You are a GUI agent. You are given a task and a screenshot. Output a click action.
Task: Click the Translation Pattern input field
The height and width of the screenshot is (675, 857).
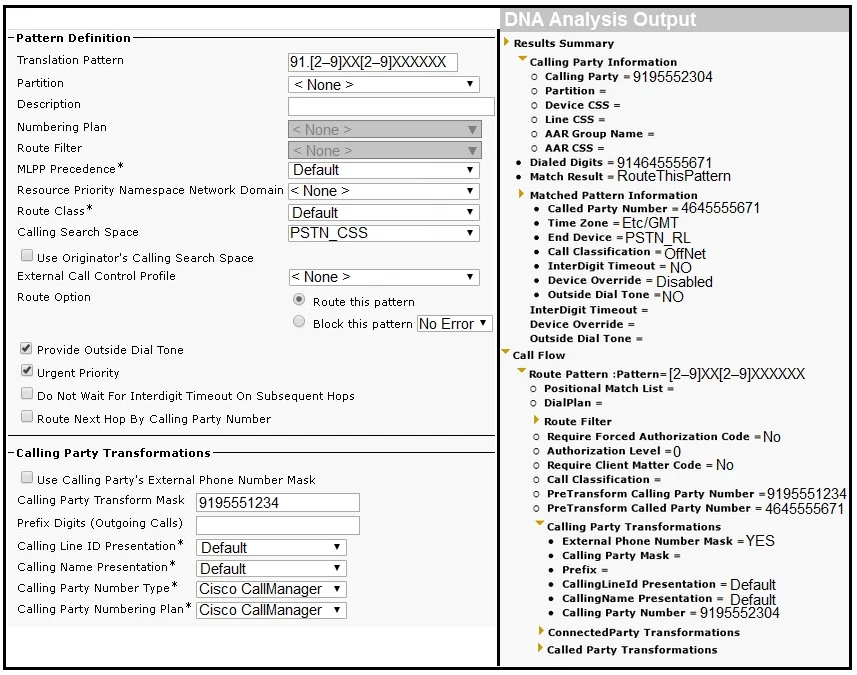click(x=373, y=62)
